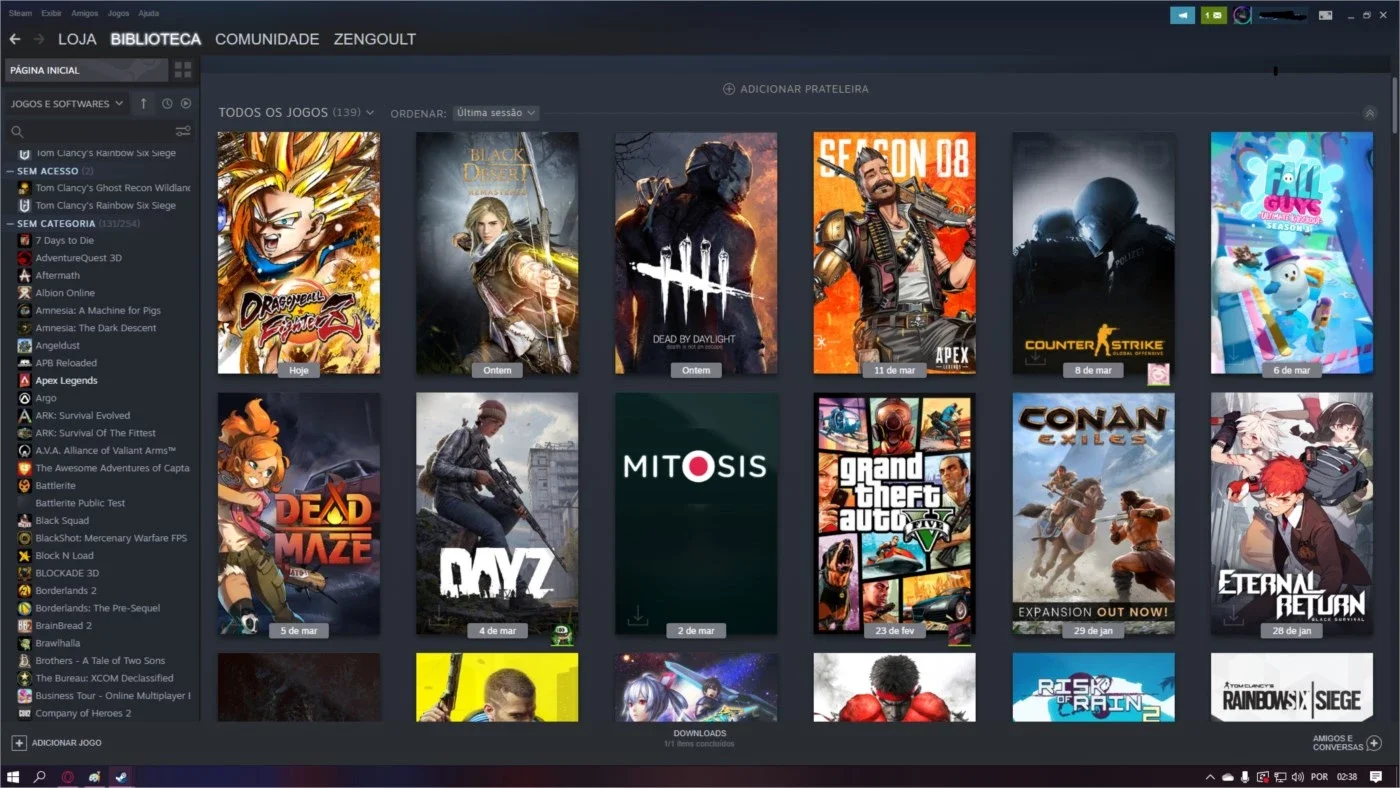Open Dead Maze game cover
Viewport: 1400px width, 788px height.
[x=299, y=513]
